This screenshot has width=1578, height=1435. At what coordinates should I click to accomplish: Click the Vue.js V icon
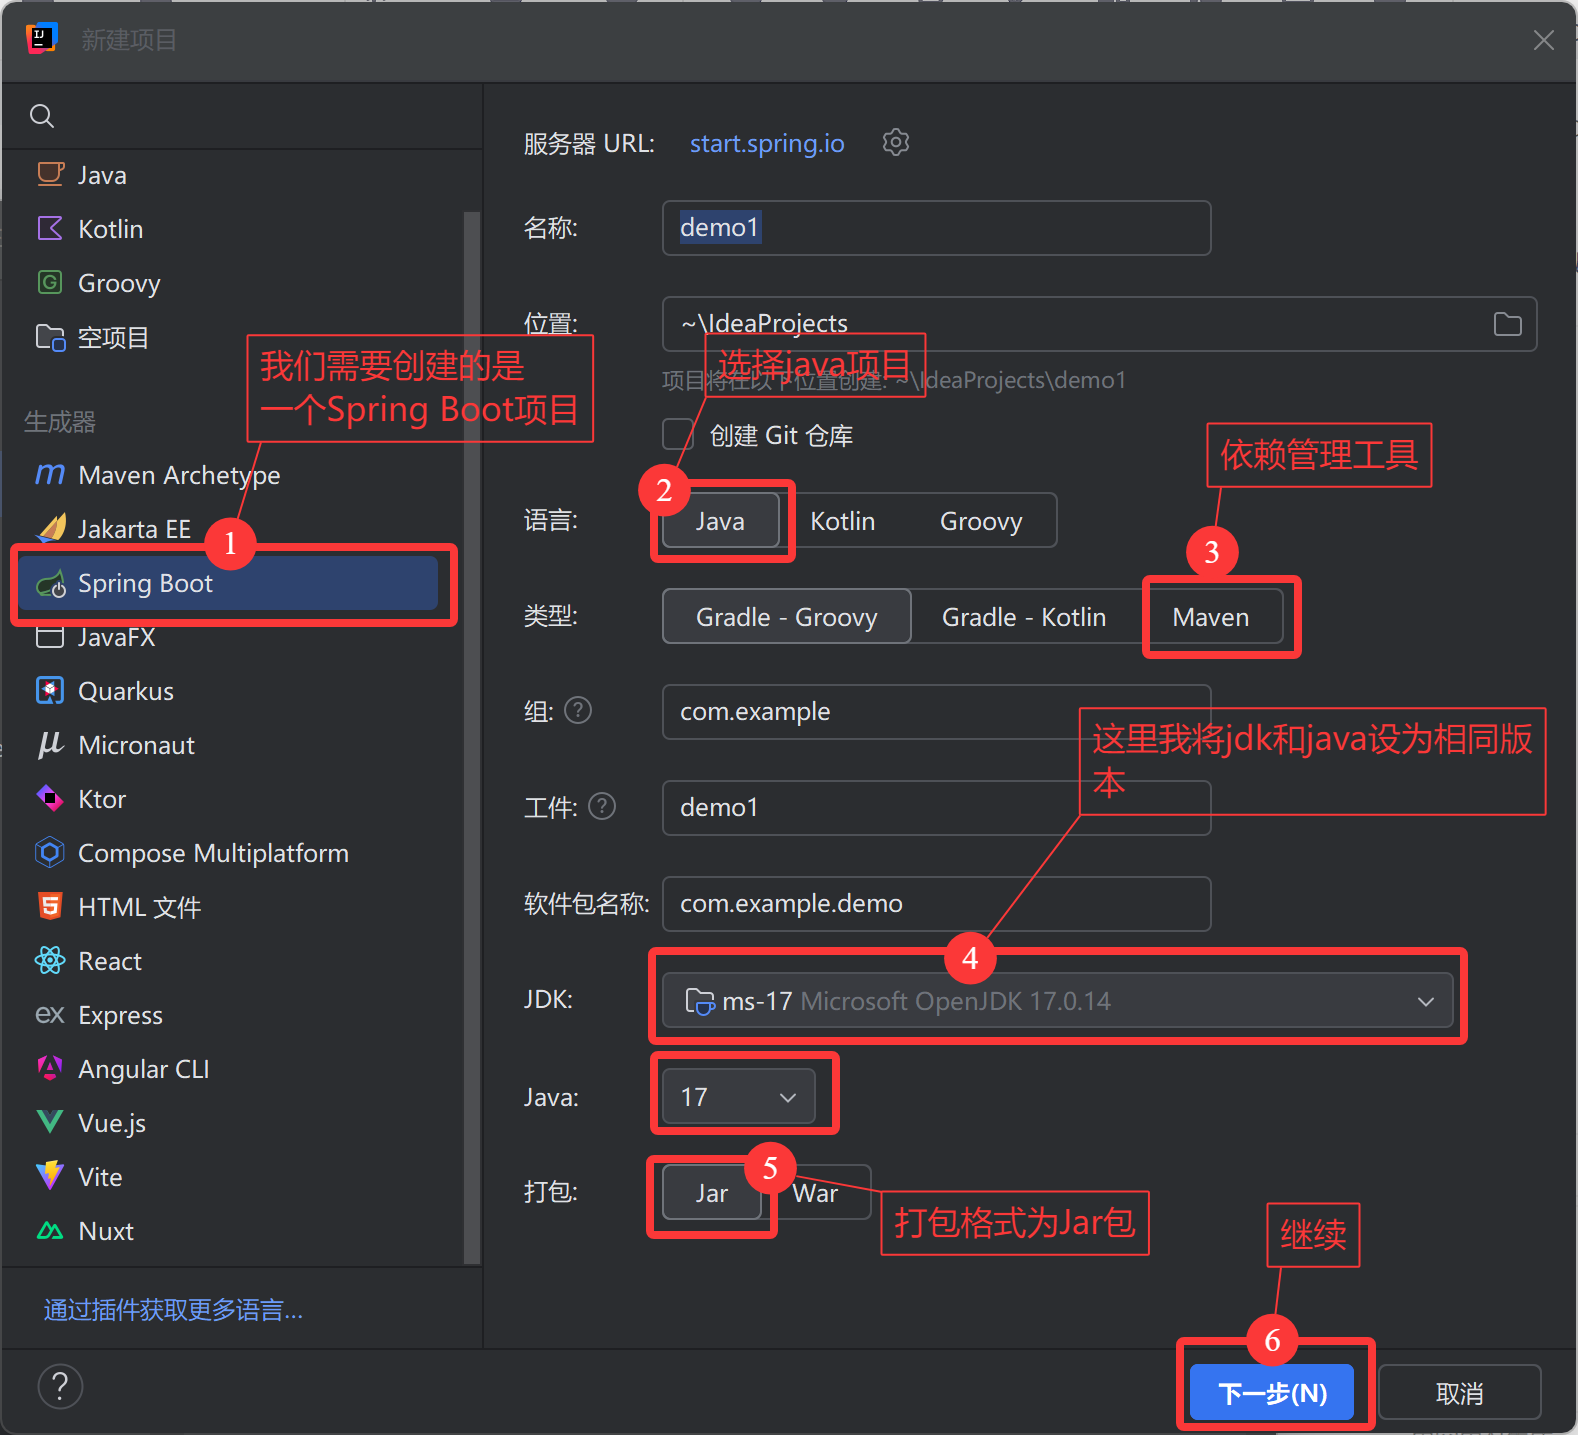50,1122
